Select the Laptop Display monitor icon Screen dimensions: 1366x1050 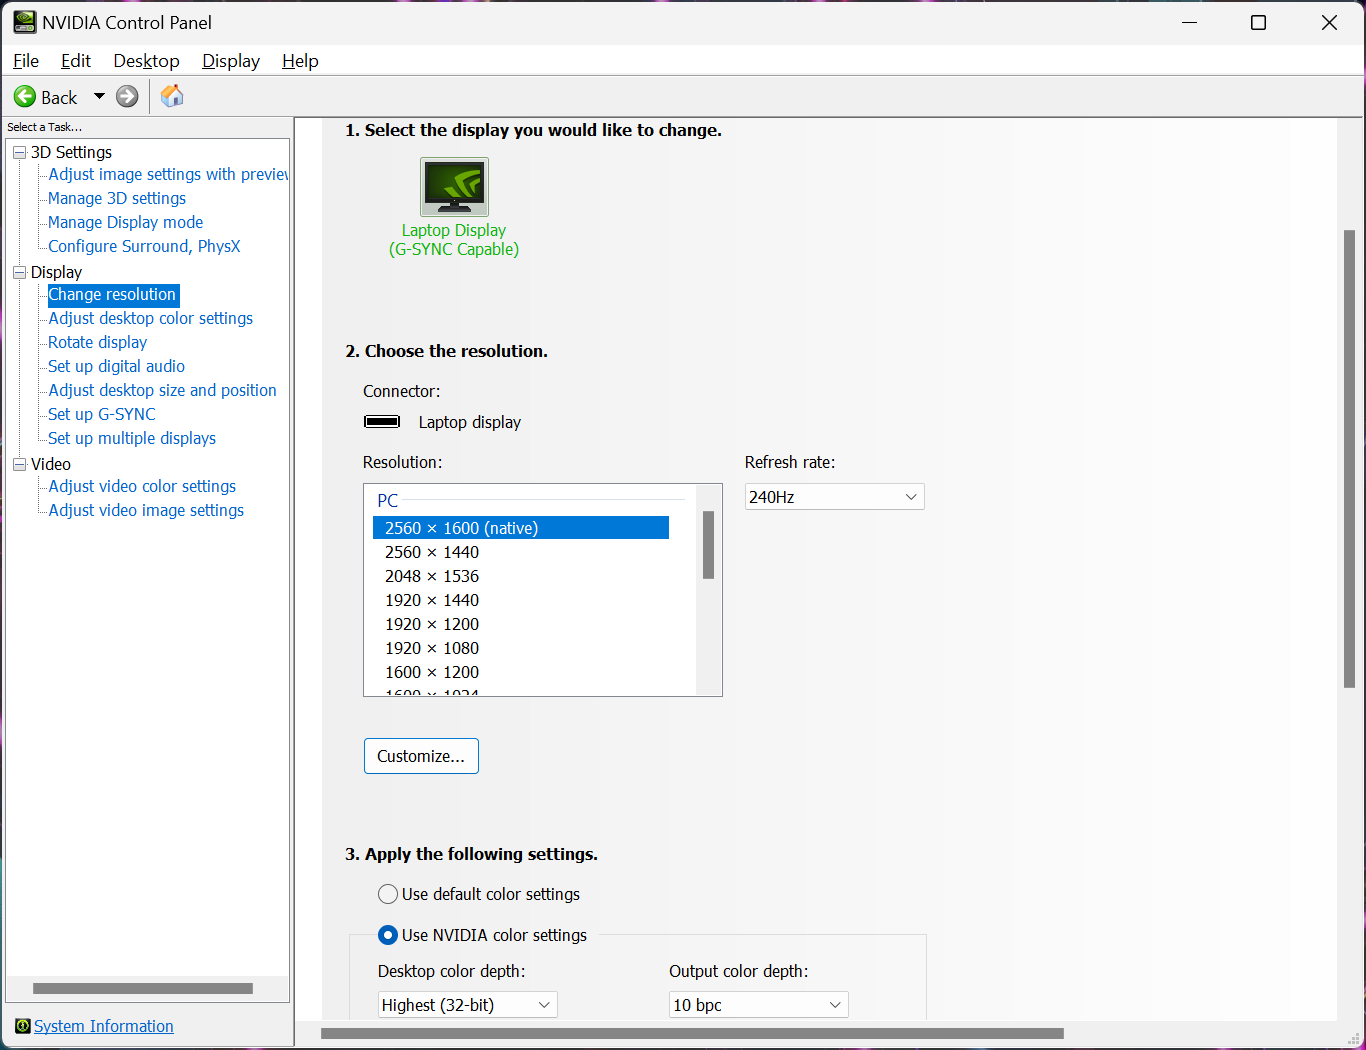tap(454, 186)
